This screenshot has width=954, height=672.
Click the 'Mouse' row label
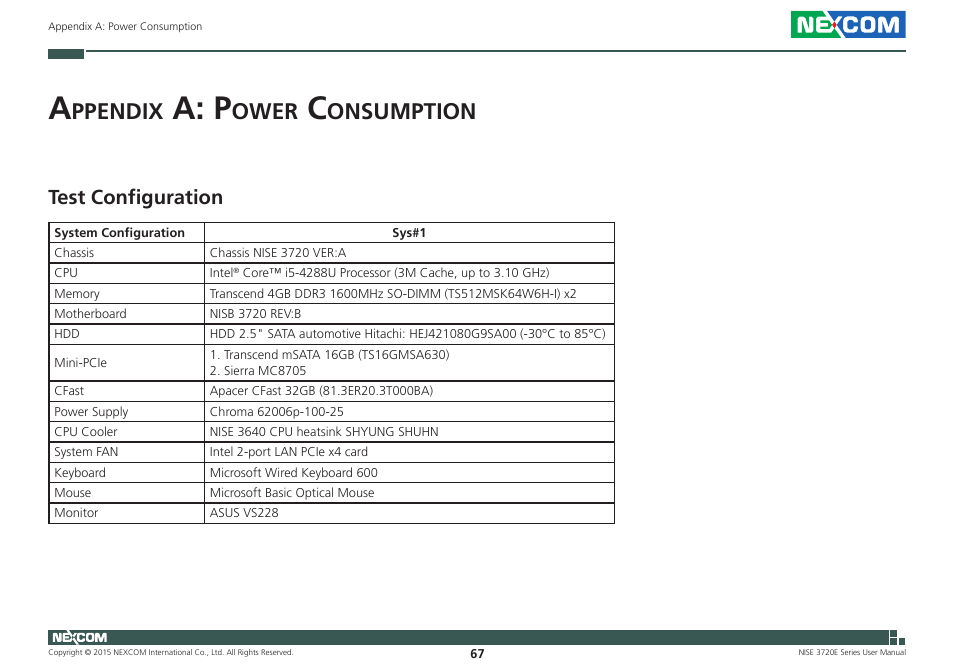coord(72,493)
